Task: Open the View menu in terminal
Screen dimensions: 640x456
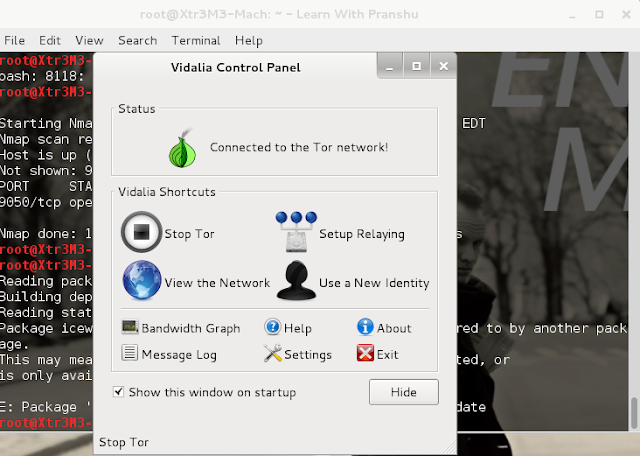Action: point(89,40)
